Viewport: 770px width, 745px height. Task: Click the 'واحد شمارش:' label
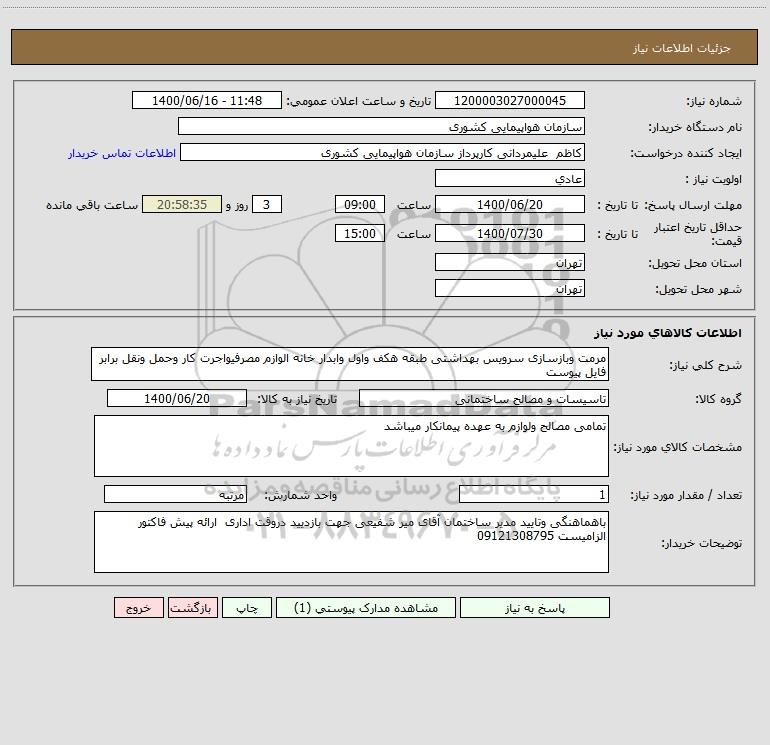coord(301,496)
